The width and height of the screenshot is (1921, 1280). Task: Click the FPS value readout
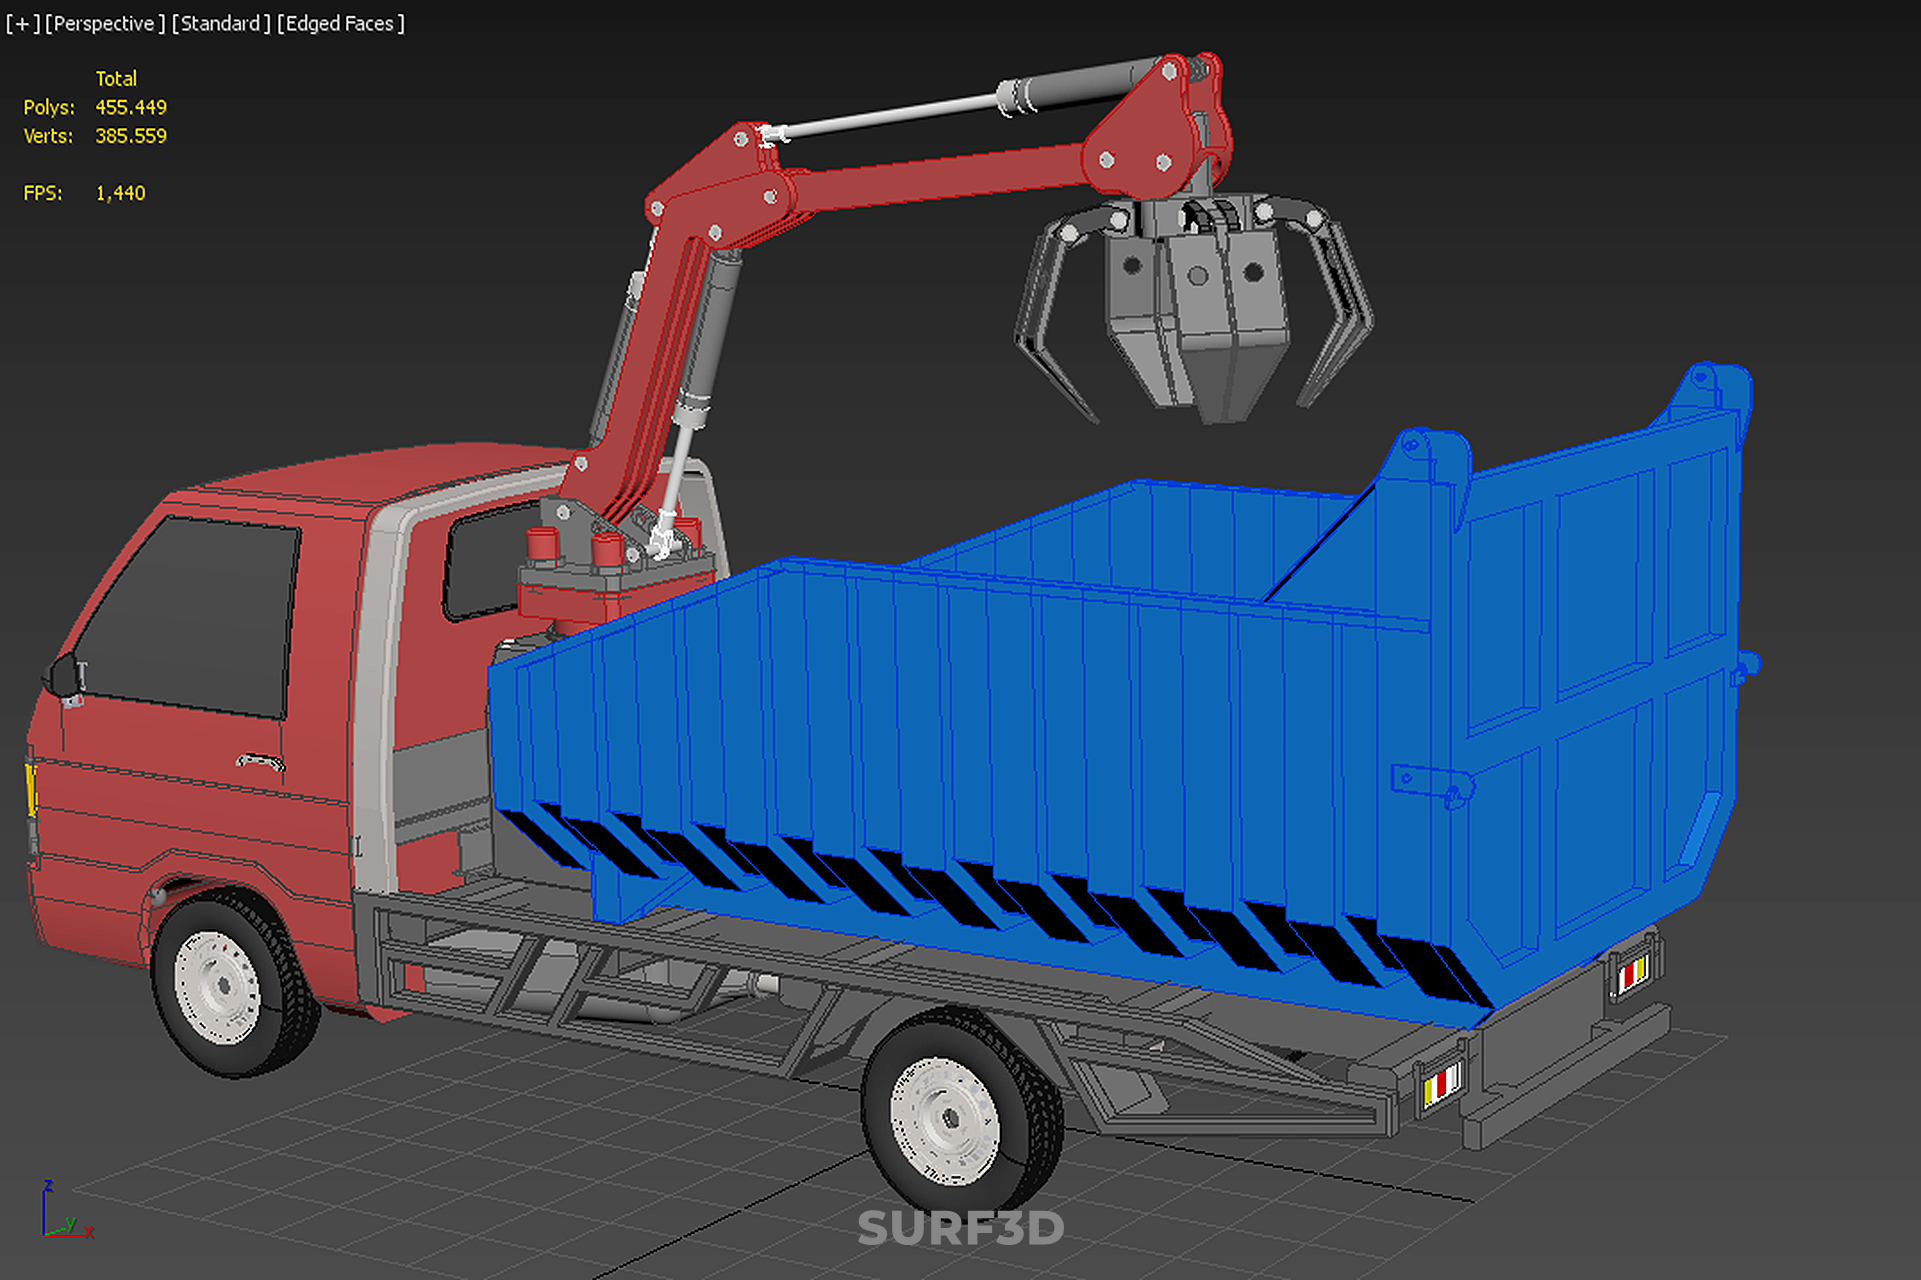pos(120,193)
